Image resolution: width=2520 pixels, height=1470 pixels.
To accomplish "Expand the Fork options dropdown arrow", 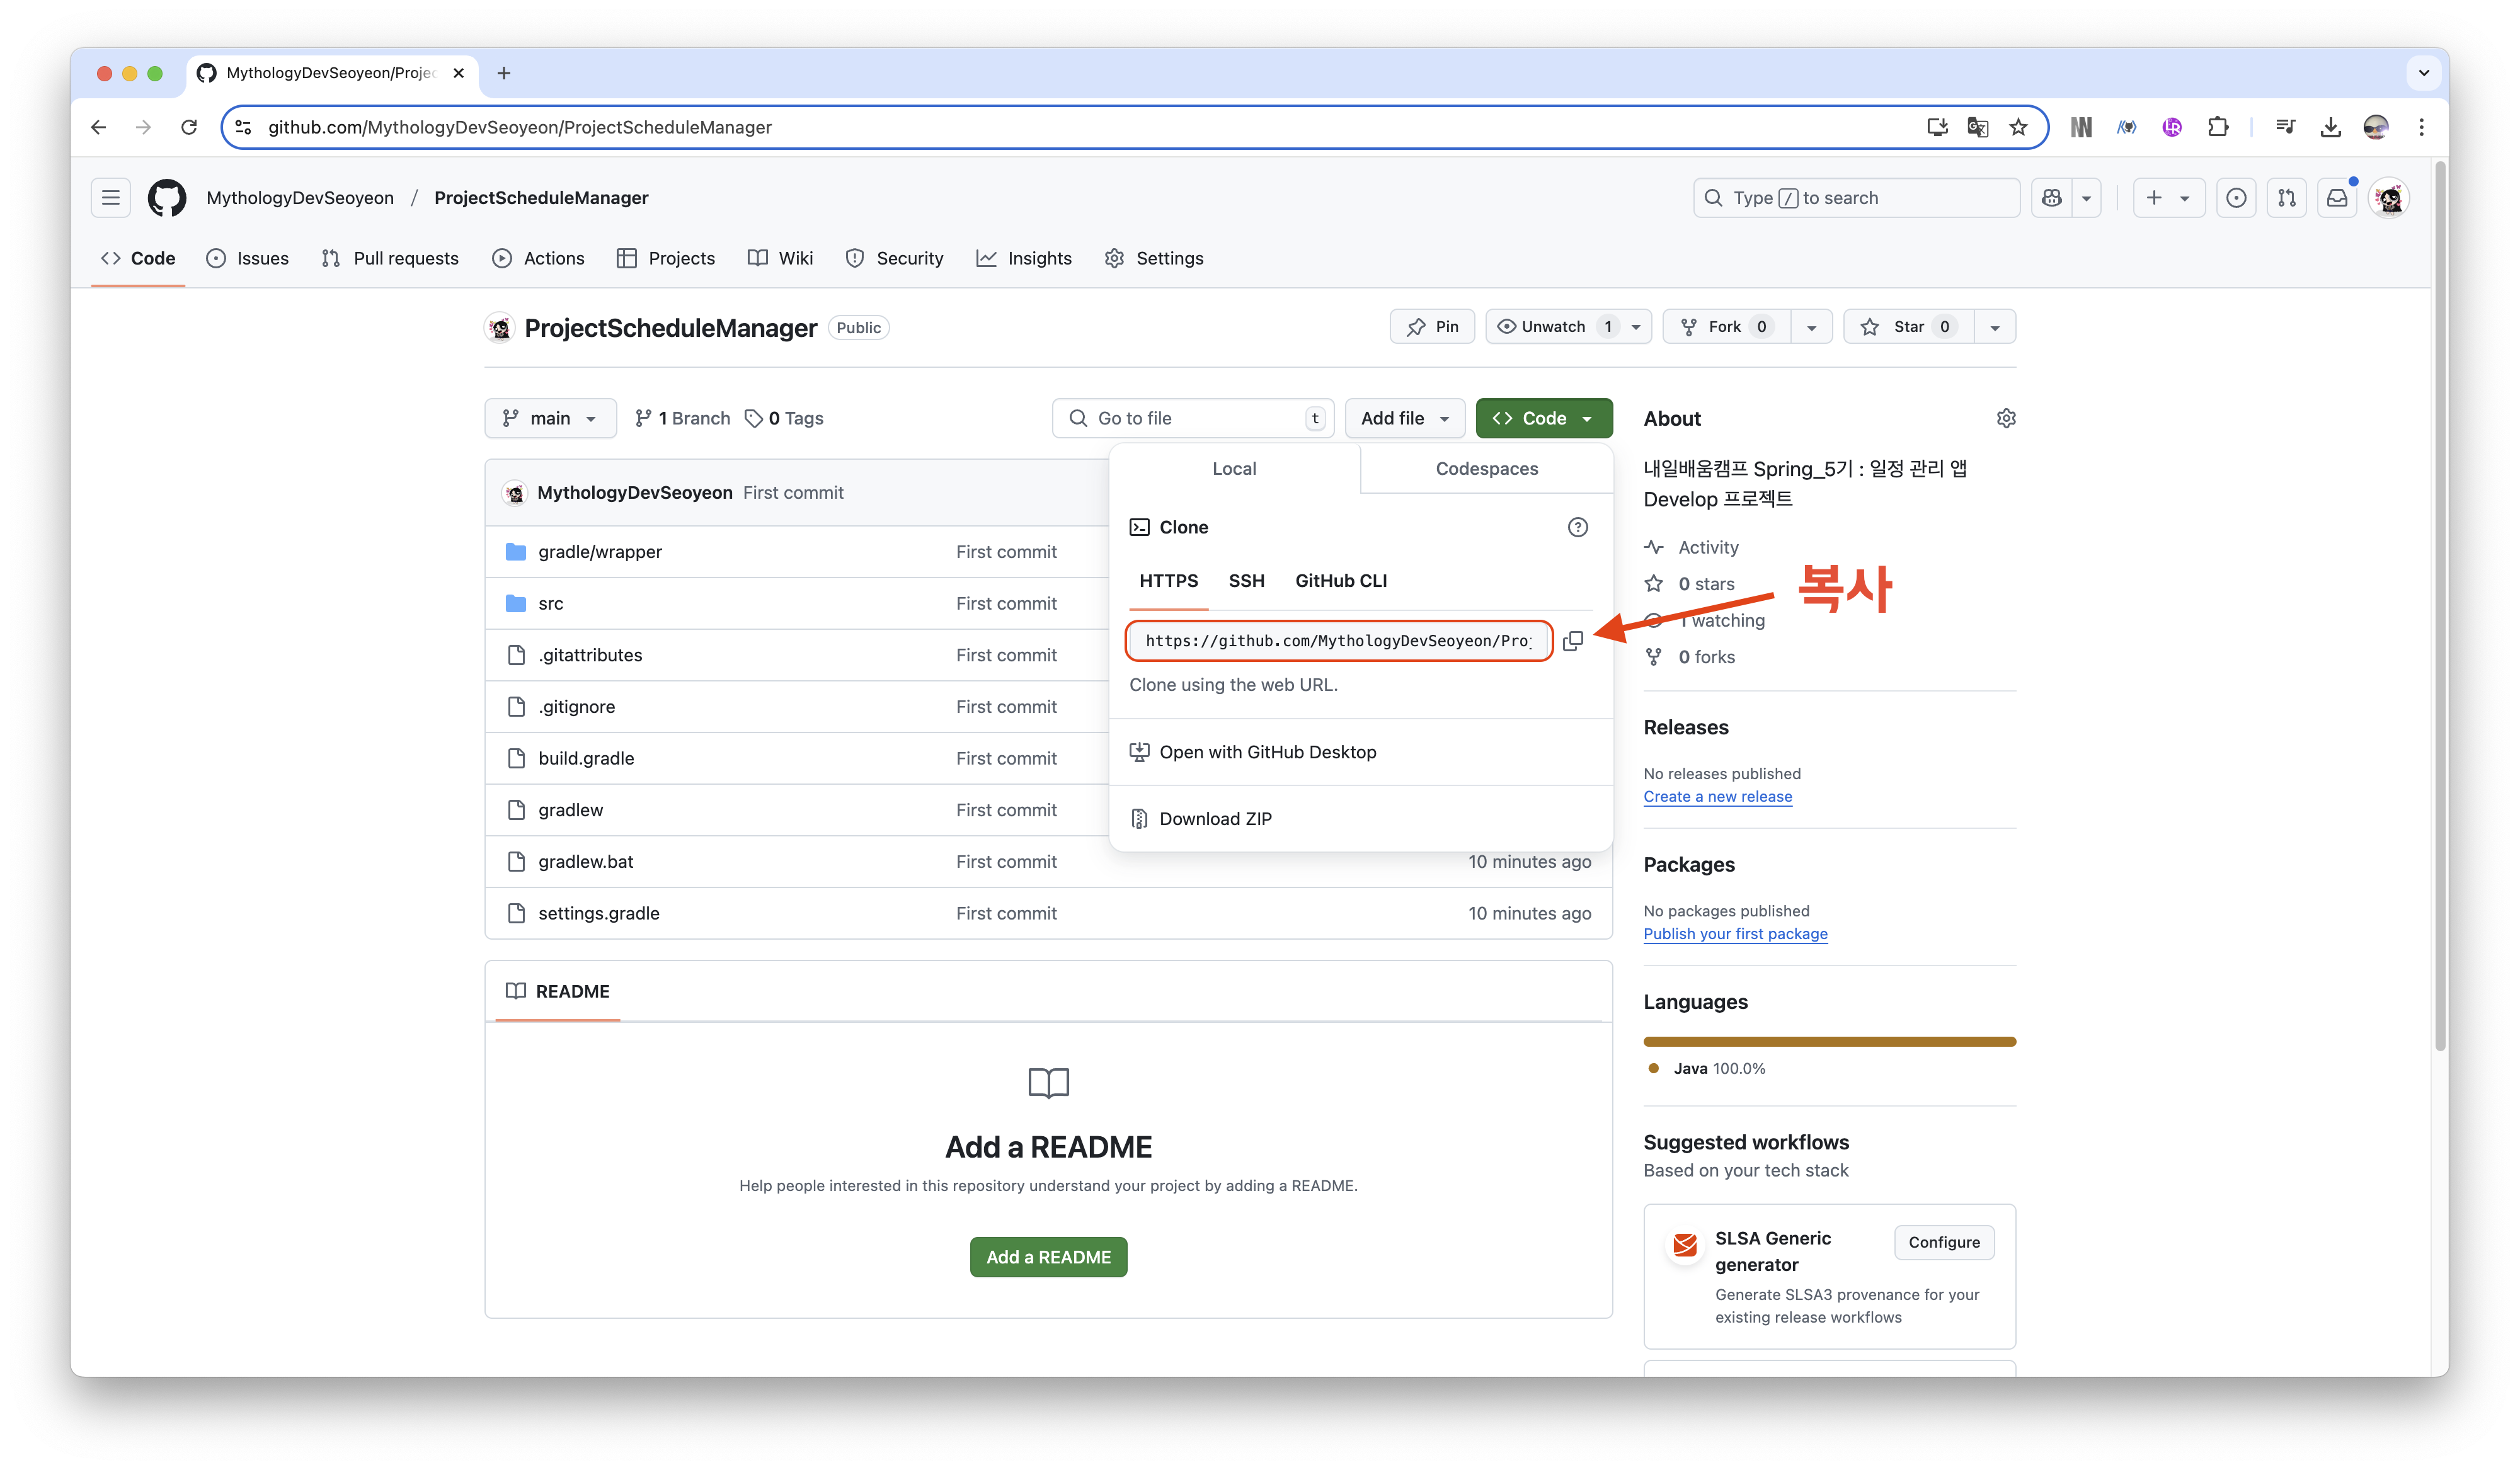I will (1811, 327).
